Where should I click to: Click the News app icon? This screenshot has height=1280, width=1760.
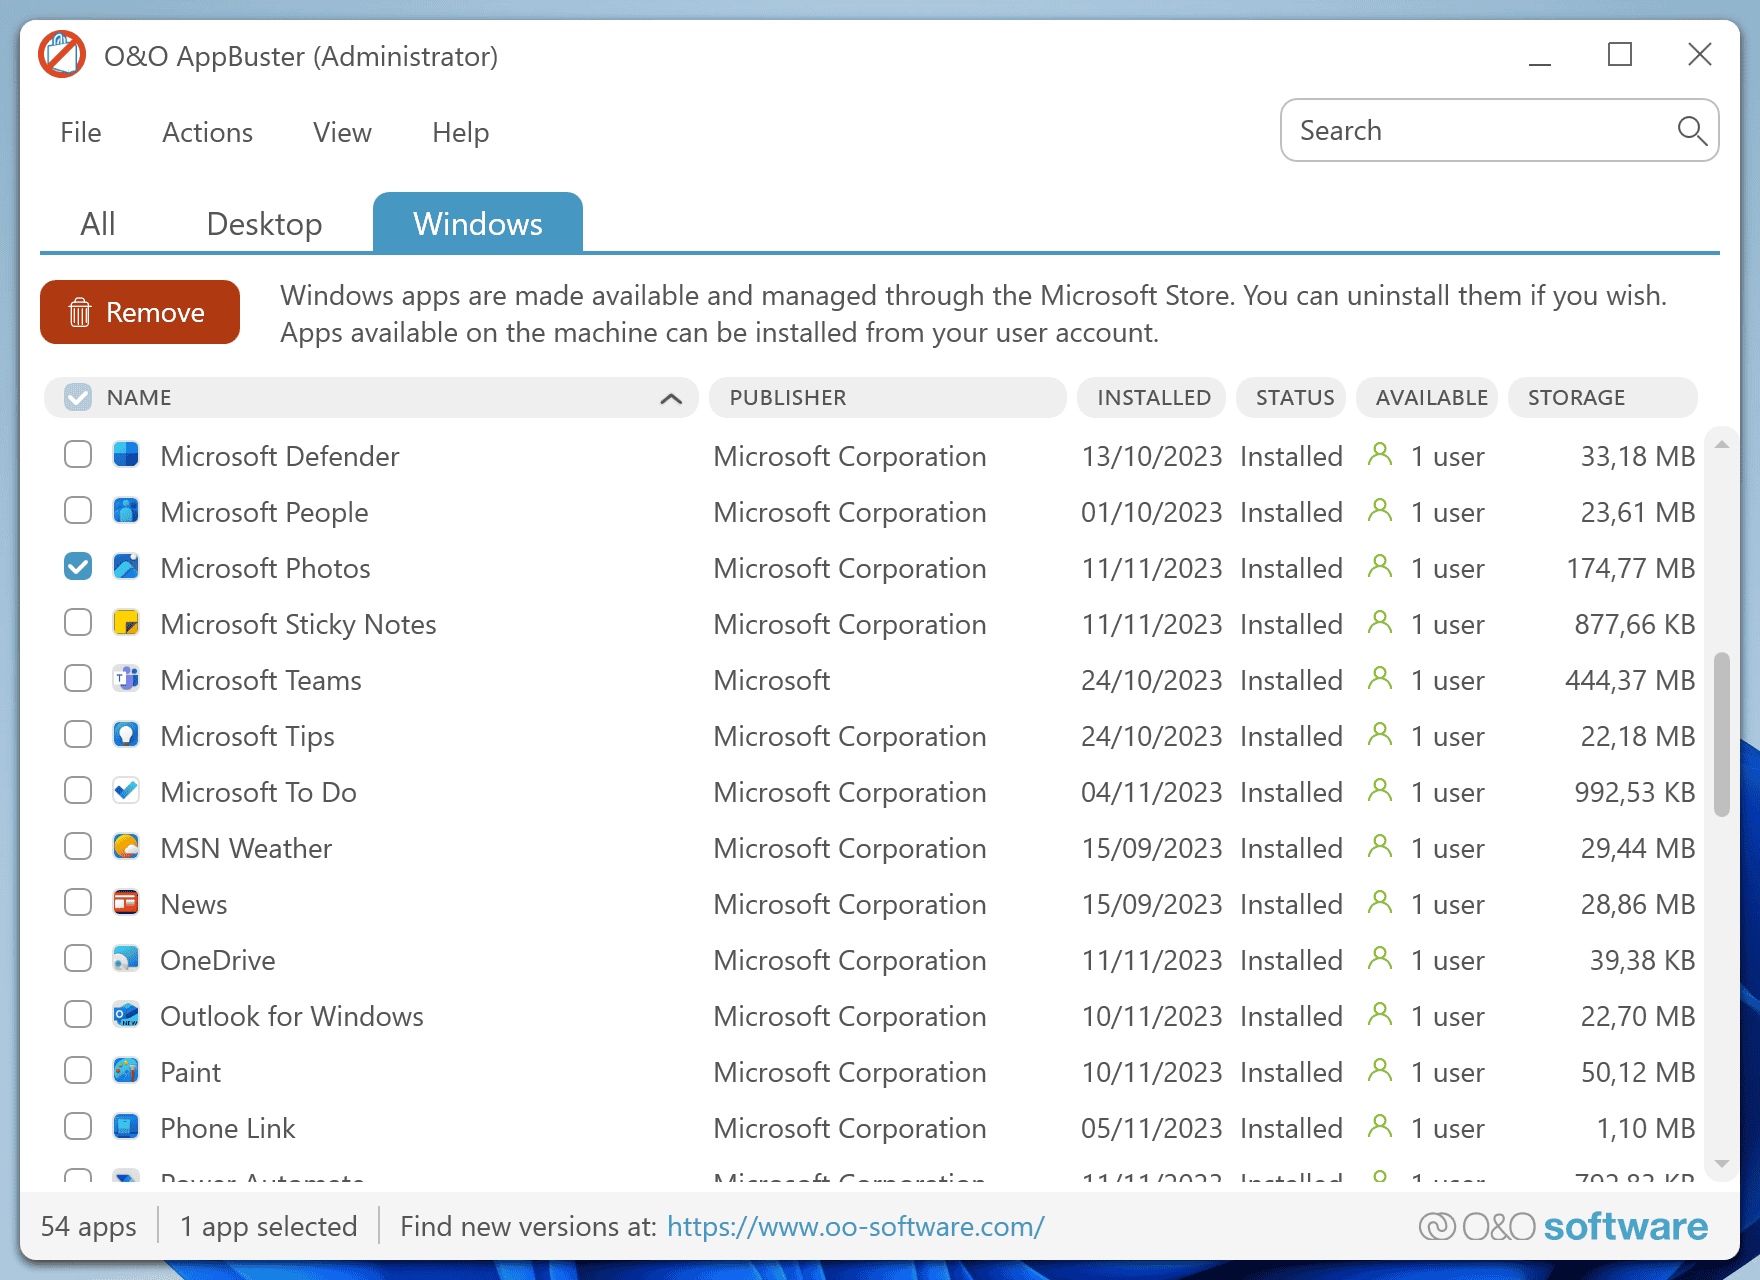(x=126, y=903)
